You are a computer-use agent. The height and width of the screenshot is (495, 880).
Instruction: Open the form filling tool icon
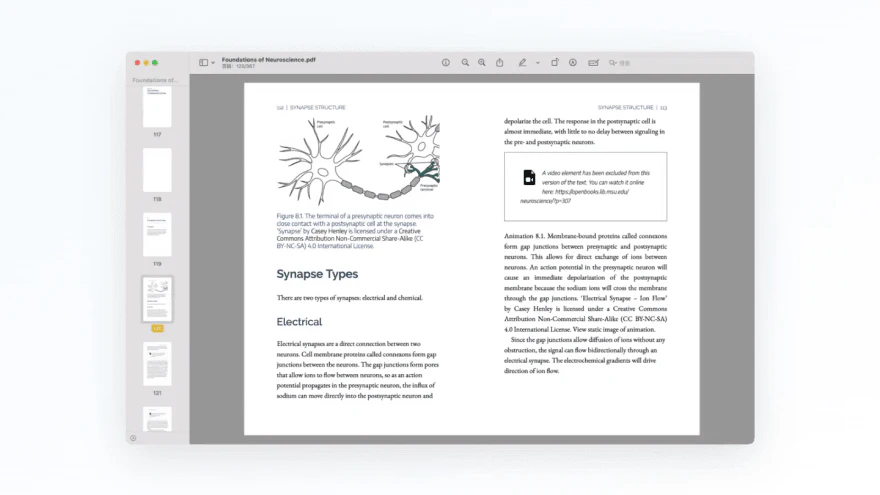point(593,63)
